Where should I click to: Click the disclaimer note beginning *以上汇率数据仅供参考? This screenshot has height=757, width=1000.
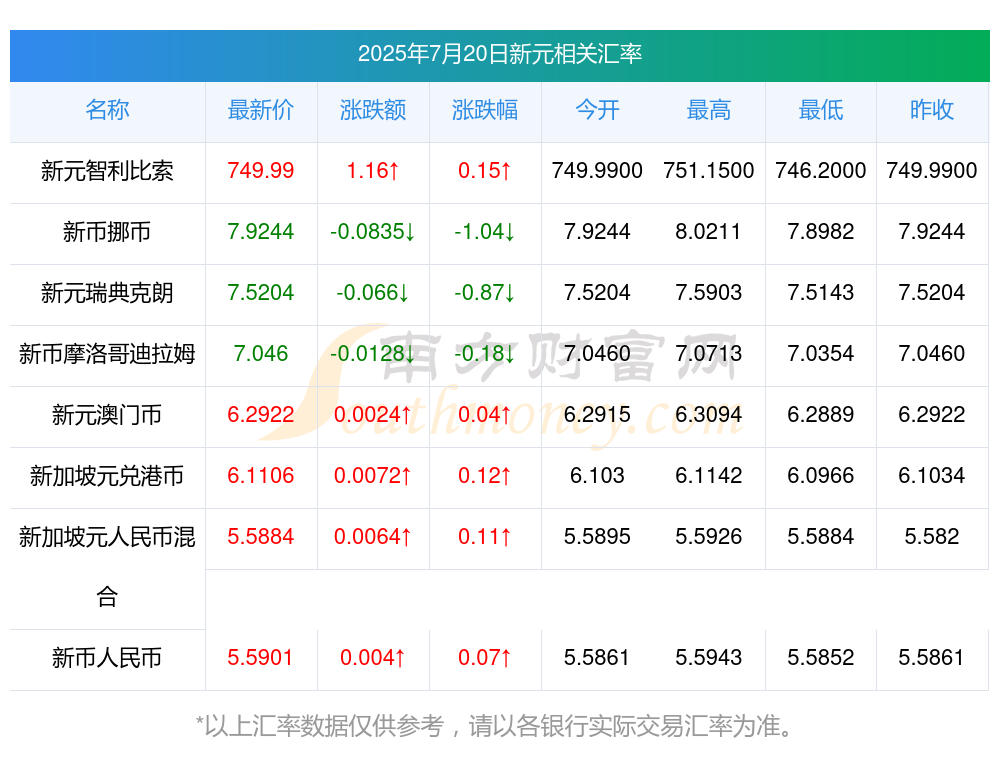[x=494, y=726]
